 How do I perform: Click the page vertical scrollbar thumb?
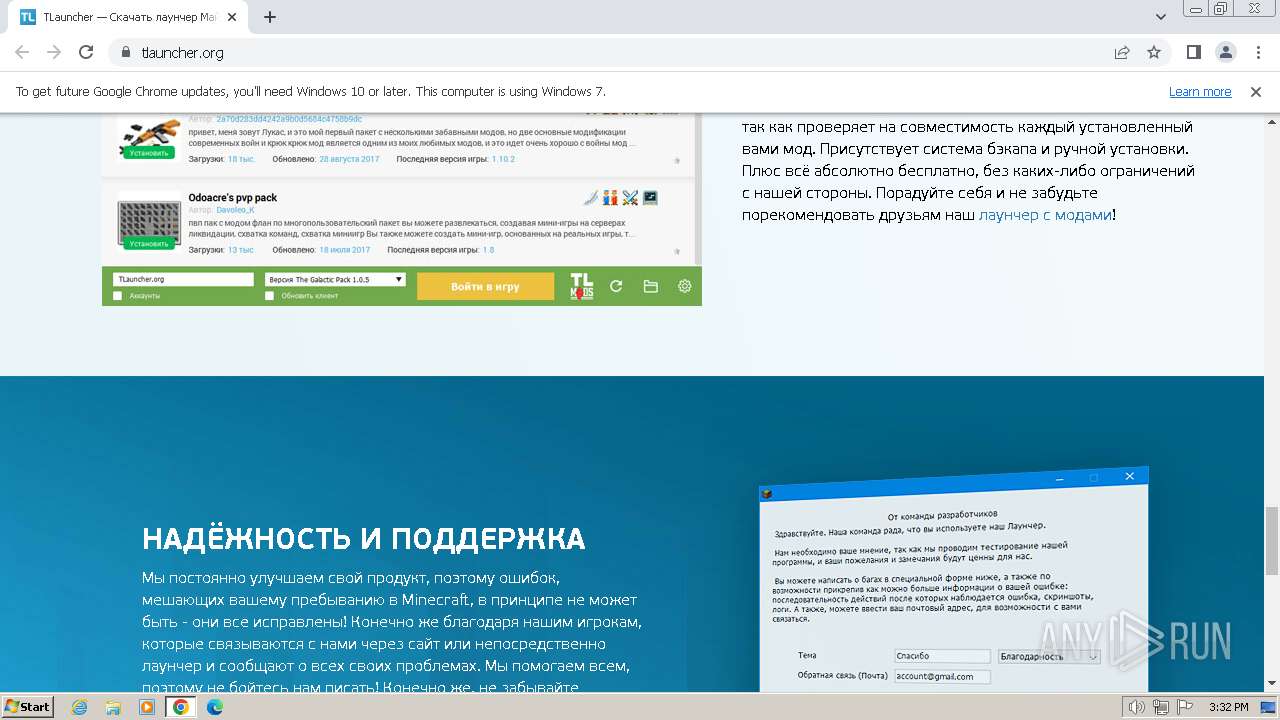click(1271, 540)
